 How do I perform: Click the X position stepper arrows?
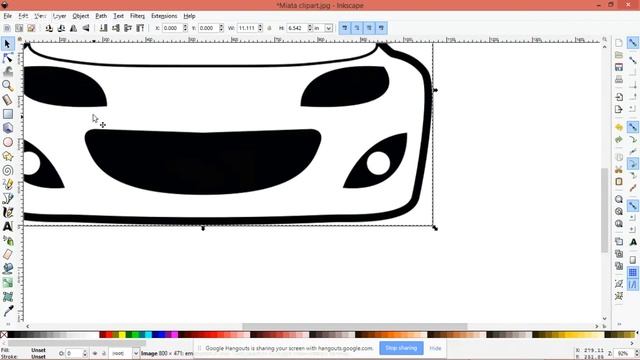click(x=185, y=28)
